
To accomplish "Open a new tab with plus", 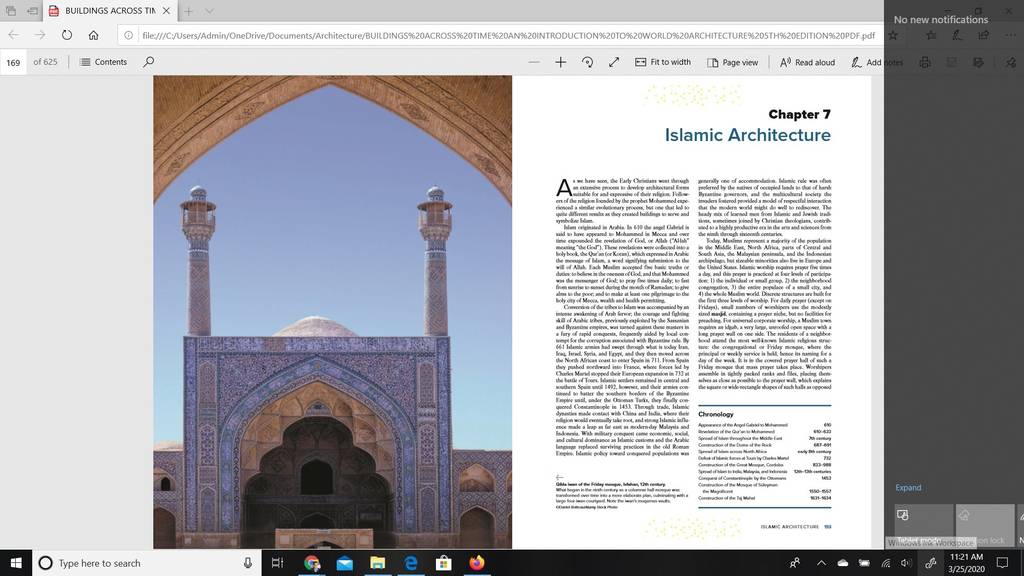I will pos(188,11).
